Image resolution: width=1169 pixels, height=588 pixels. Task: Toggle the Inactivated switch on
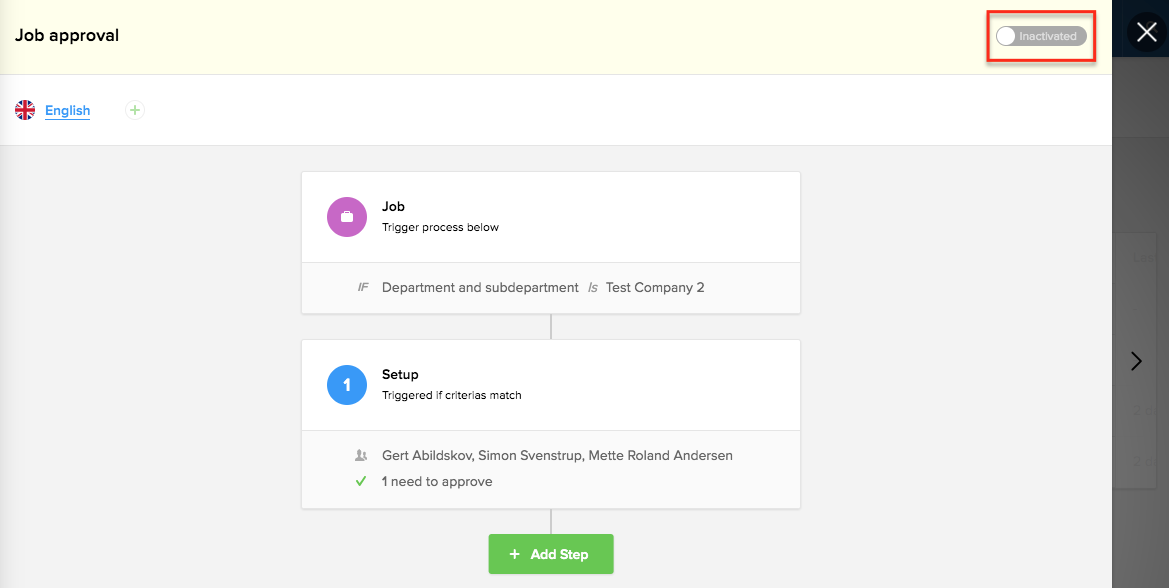(1040, 36)
